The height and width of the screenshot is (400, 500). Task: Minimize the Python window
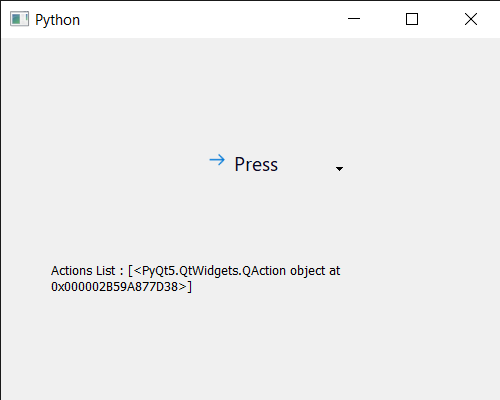(354, 19)
